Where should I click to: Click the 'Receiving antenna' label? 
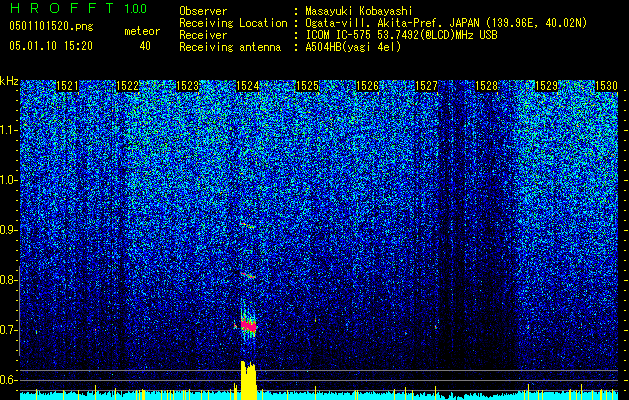[230, 47]
